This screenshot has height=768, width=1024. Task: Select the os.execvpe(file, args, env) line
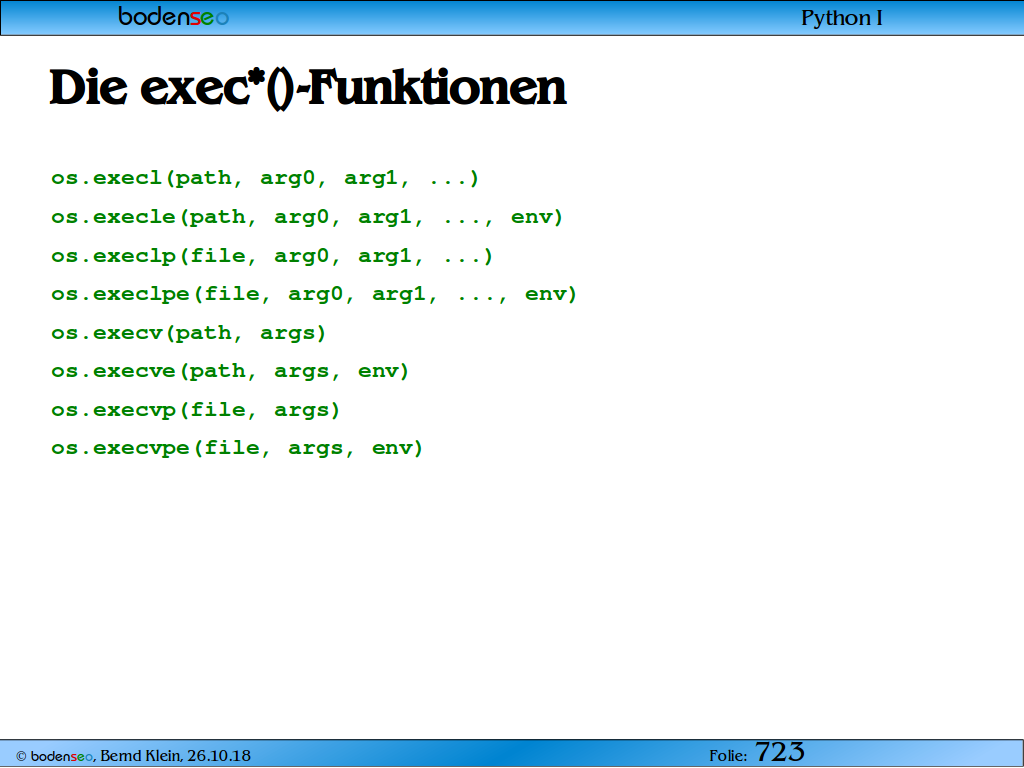click(x=238, y=449)
